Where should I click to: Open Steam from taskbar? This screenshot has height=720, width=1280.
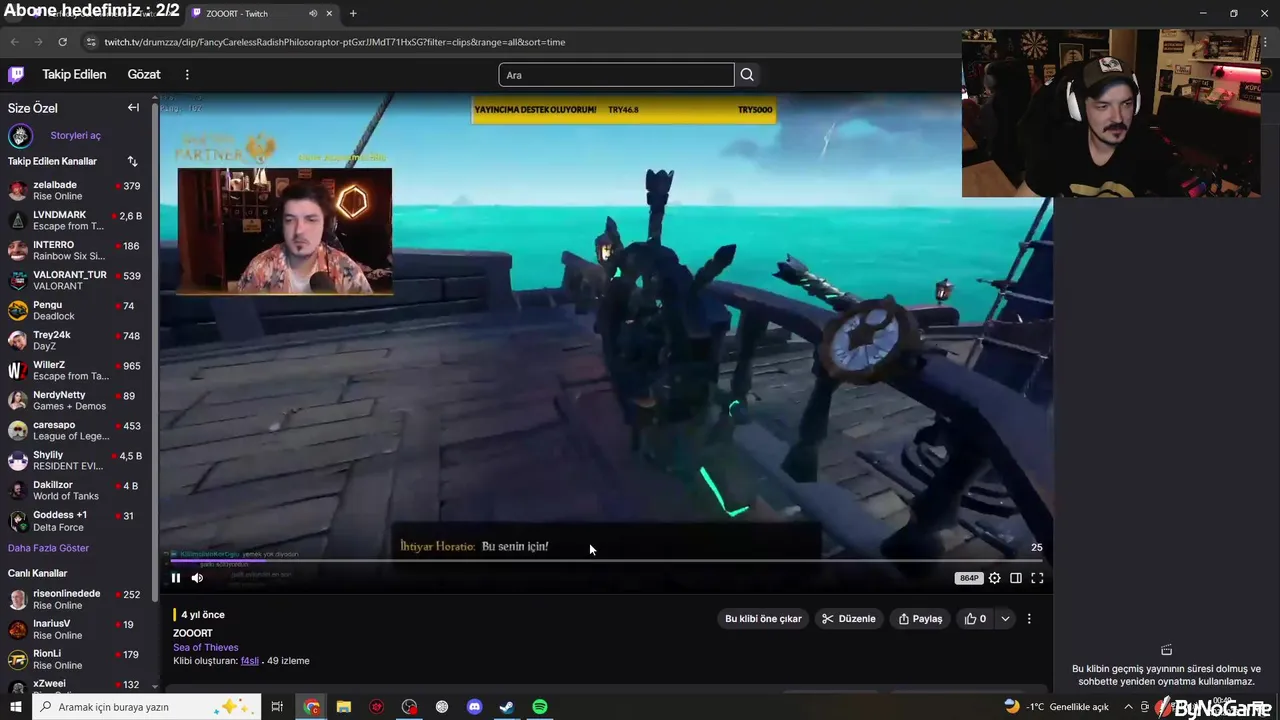point(507,707)
